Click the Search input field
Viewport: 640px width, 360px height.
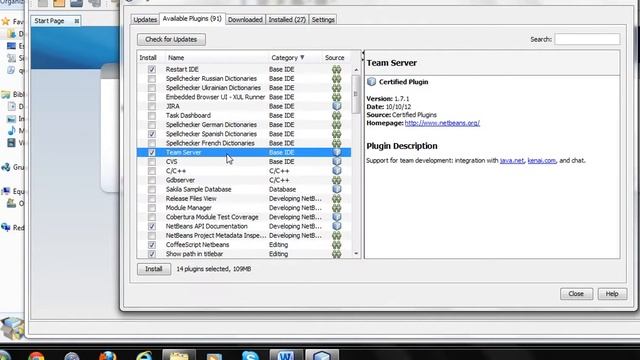pos(587,39)
